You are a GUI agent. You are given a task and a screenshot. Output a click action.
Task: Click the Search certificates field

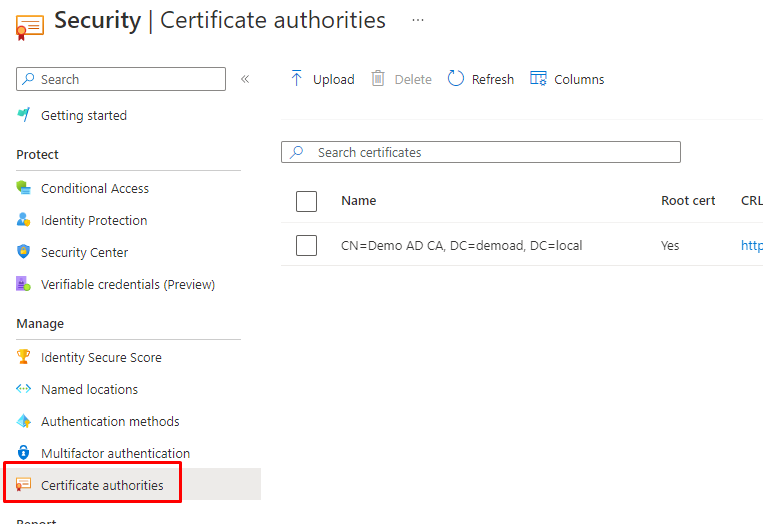pos(490,152)
